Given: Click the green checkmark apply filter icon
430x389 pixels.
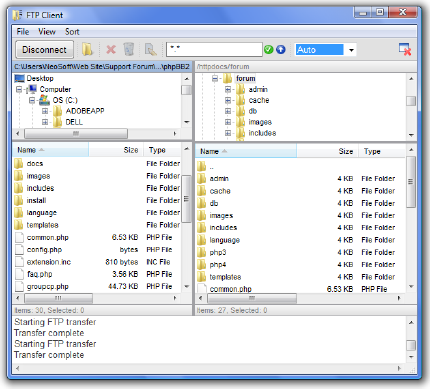Looking at the screenshot, I should [x=269, y=50].
